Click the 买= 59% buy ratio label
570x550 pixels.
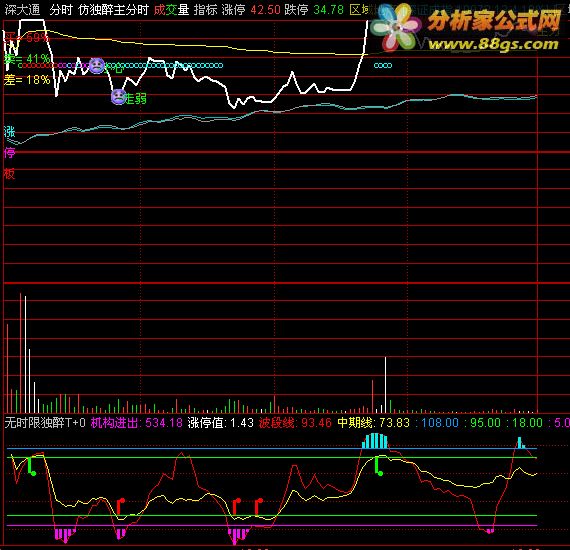(x=26, y=37)
